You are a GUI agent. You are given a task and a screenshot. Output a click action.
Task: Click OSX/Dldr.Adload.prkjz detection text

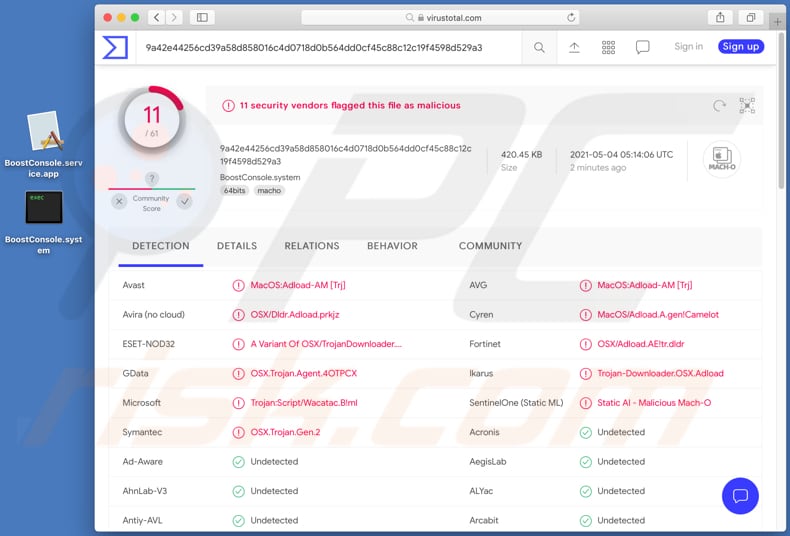(295, 314)
